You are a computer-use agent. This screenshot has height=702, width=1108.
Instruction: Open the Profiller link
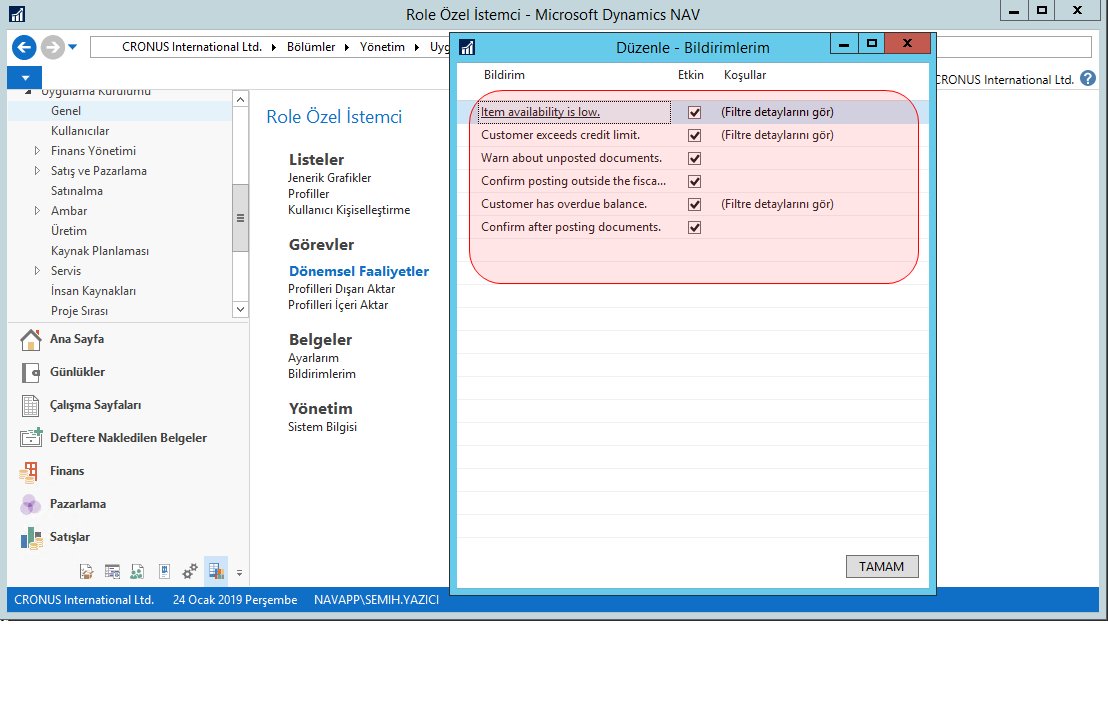pos(308,194)
